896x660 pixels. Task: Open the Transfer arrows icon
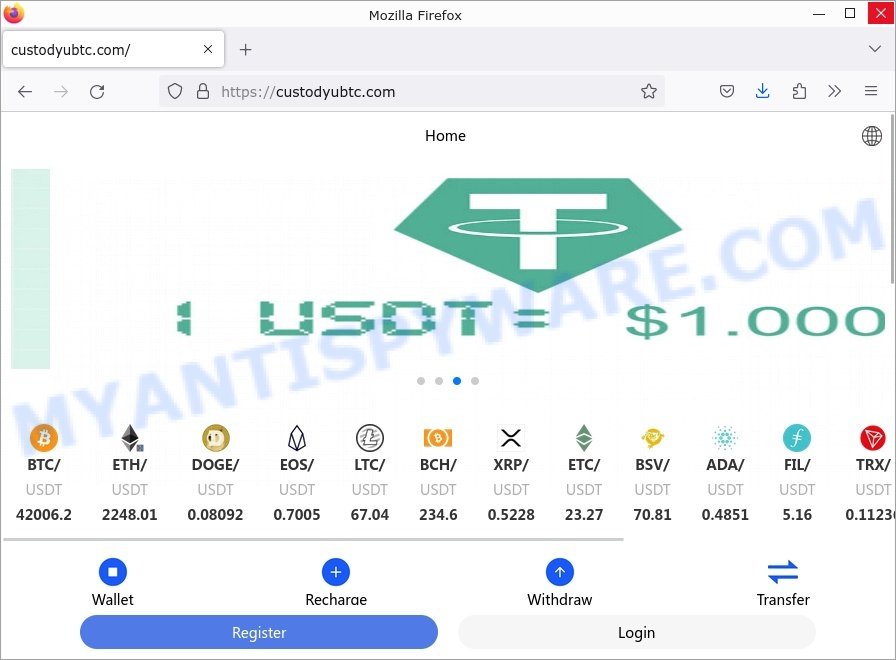coord(783,572)
